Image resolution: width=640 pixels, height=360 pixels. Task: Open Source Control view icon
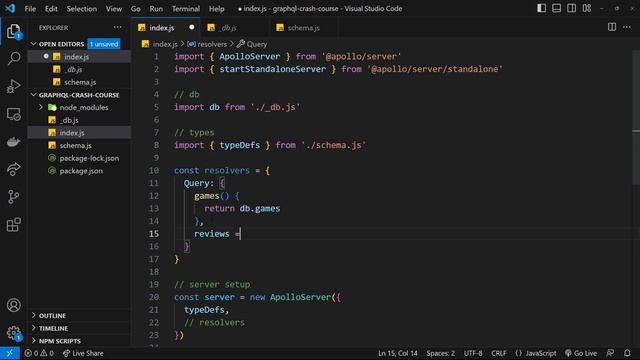tap(13, 197)
